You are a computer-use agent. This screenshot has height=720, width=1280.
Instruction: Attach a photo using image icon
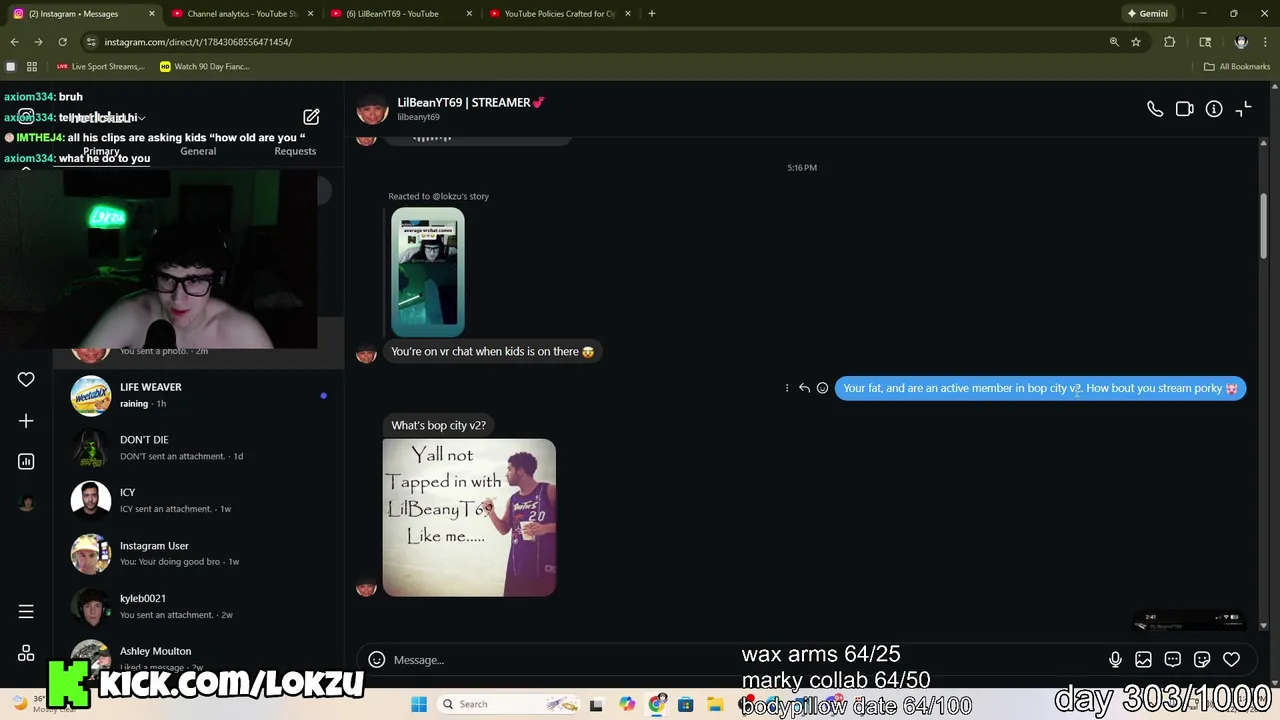pyautogui.click(x=1144, y=660)
